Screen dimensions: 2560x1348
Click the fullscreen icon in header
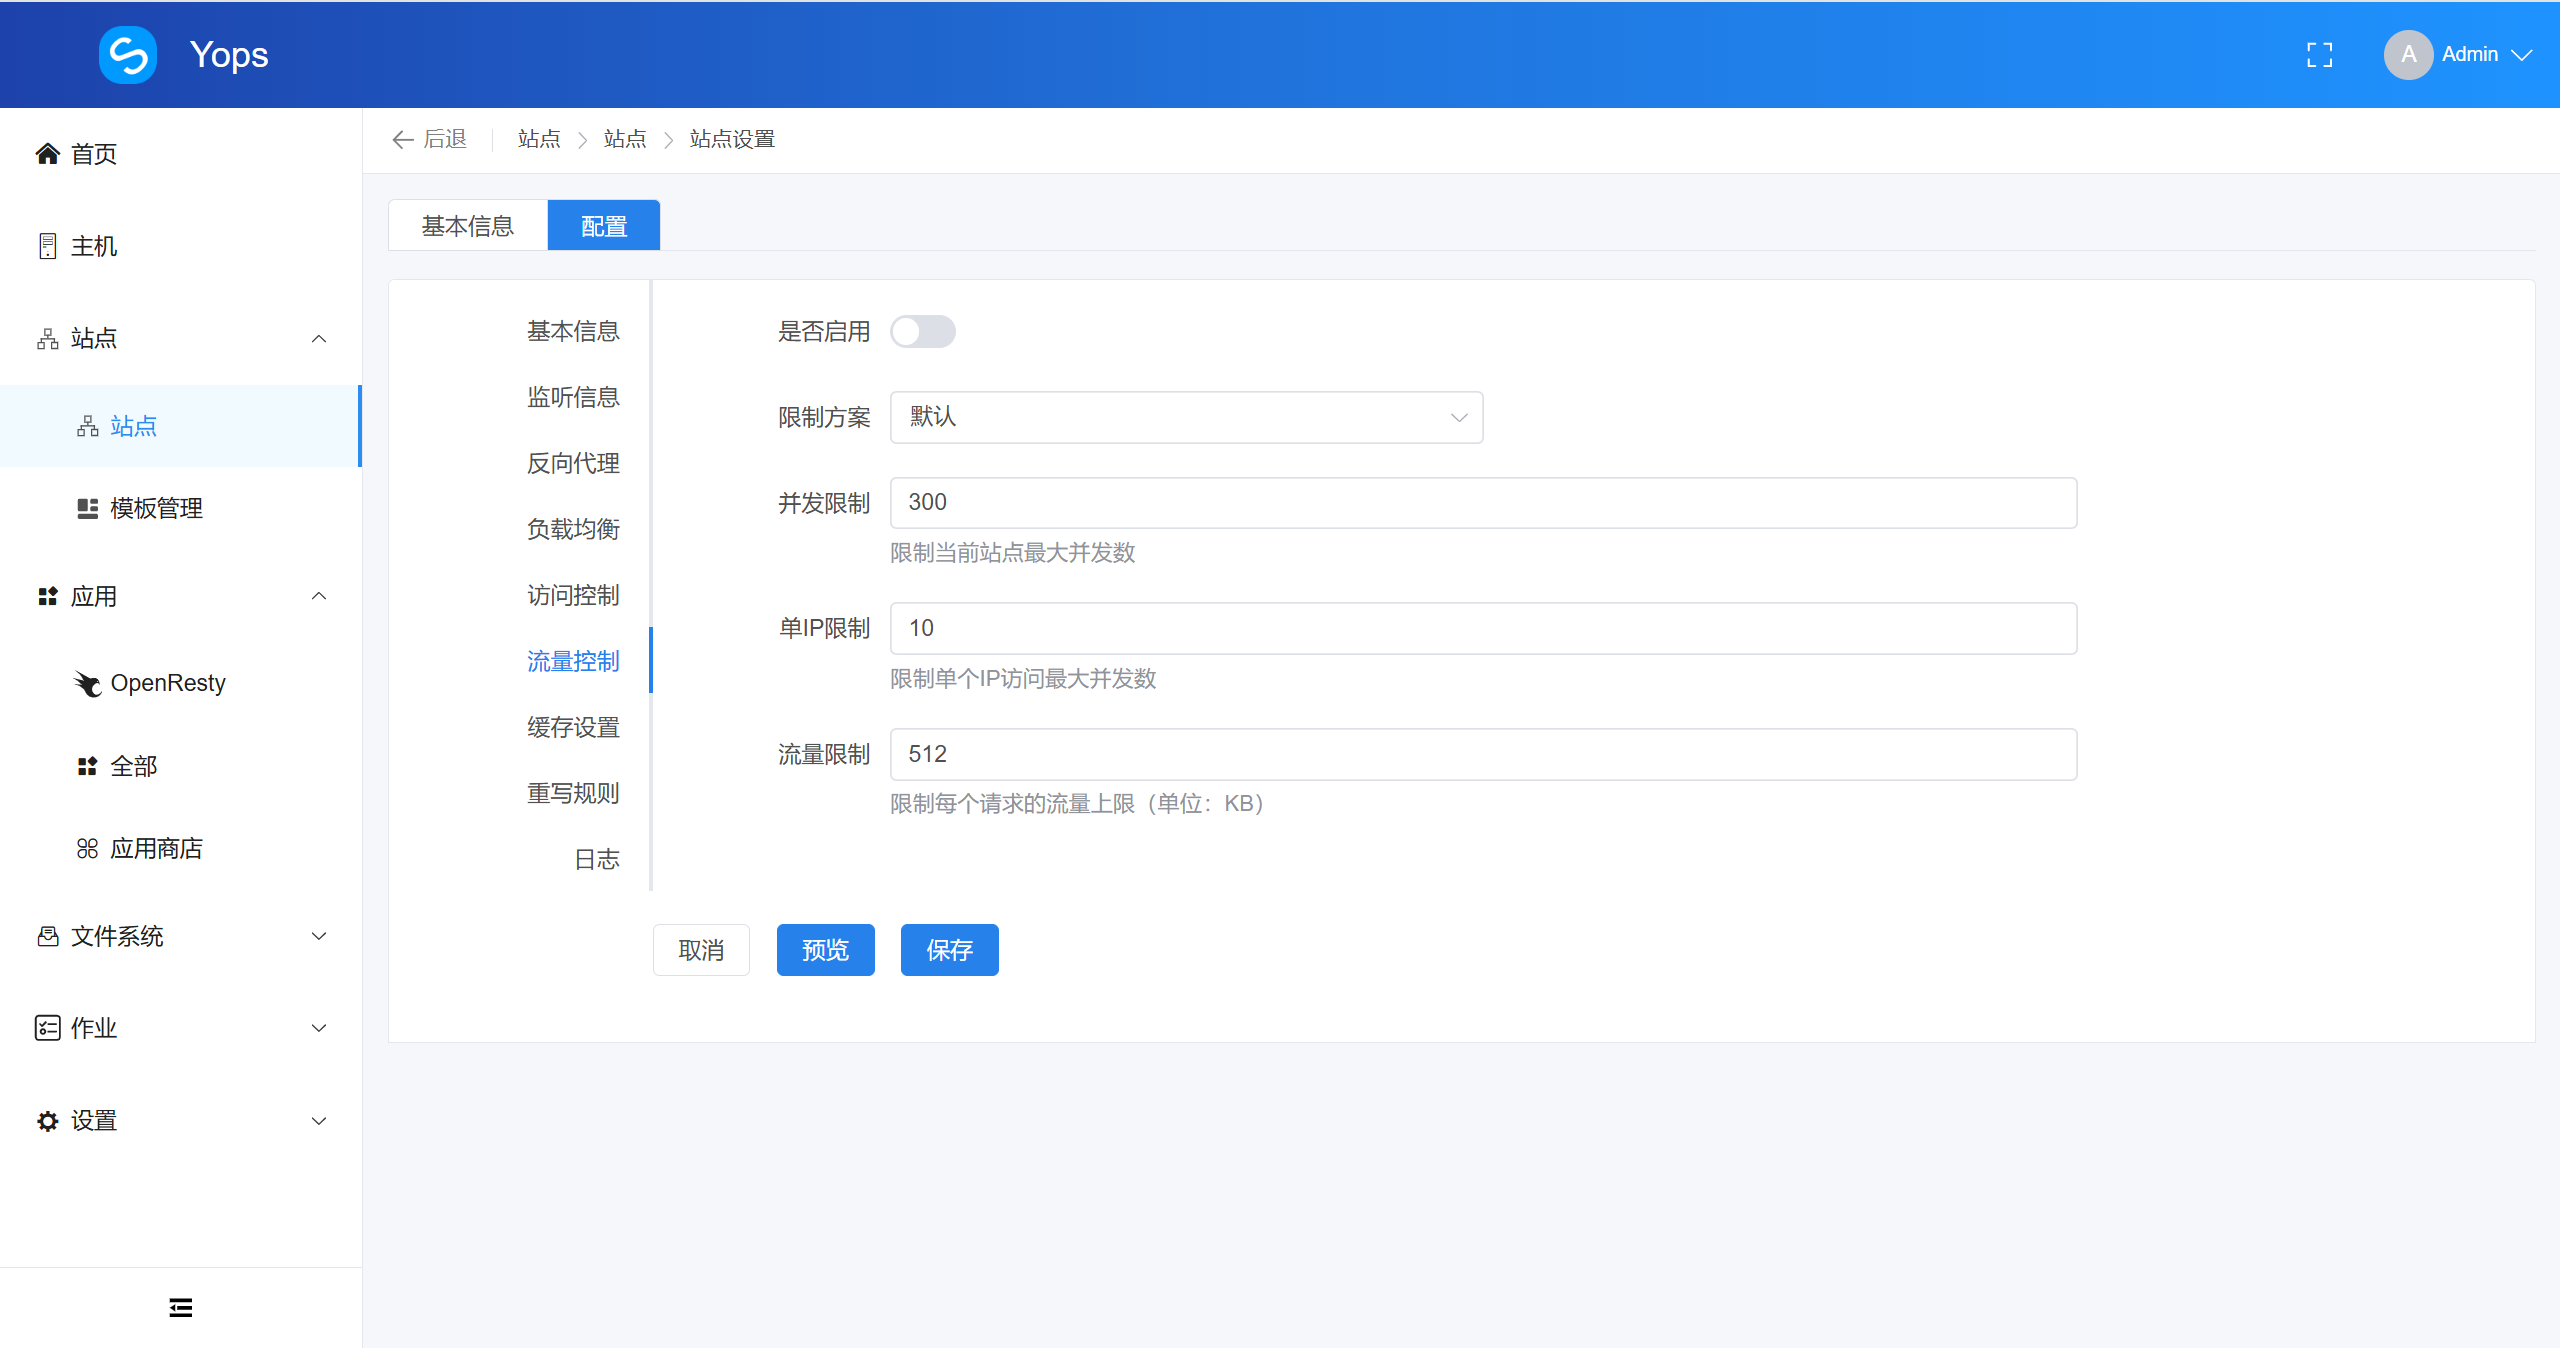(2319, 55)
